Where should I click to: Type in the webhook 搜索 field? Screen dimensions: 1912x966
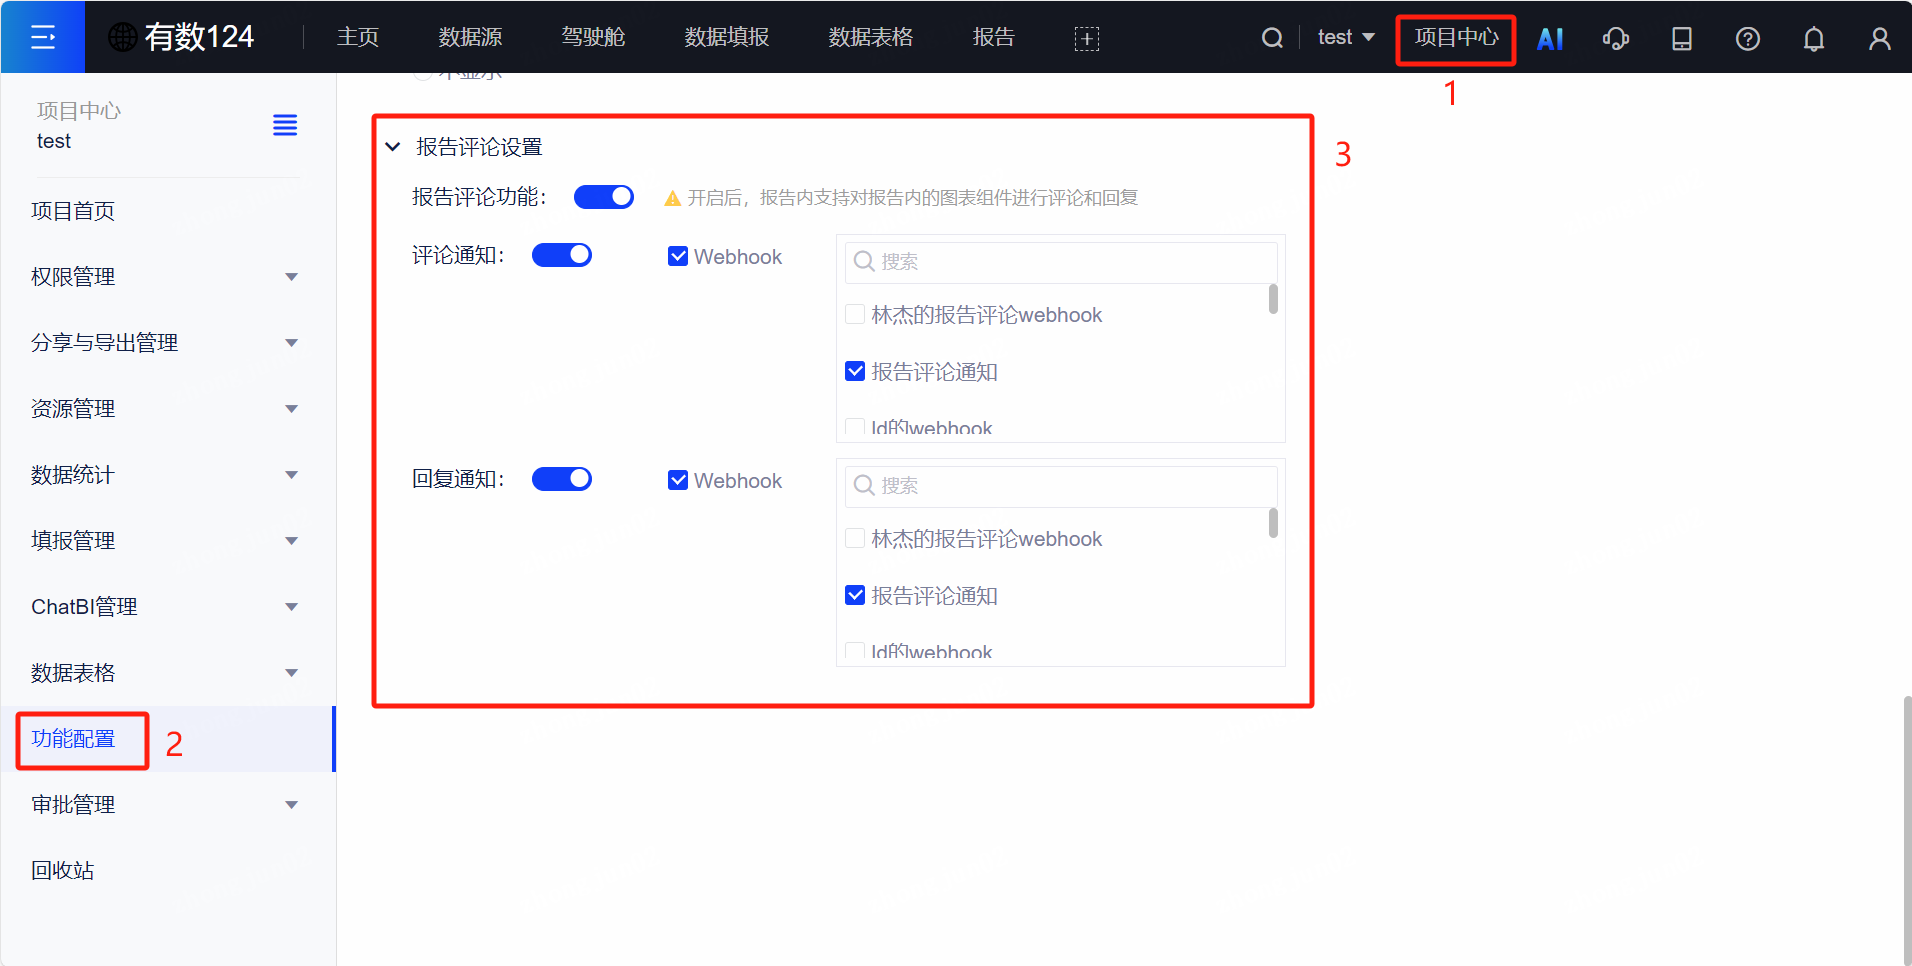(1059, 261)
